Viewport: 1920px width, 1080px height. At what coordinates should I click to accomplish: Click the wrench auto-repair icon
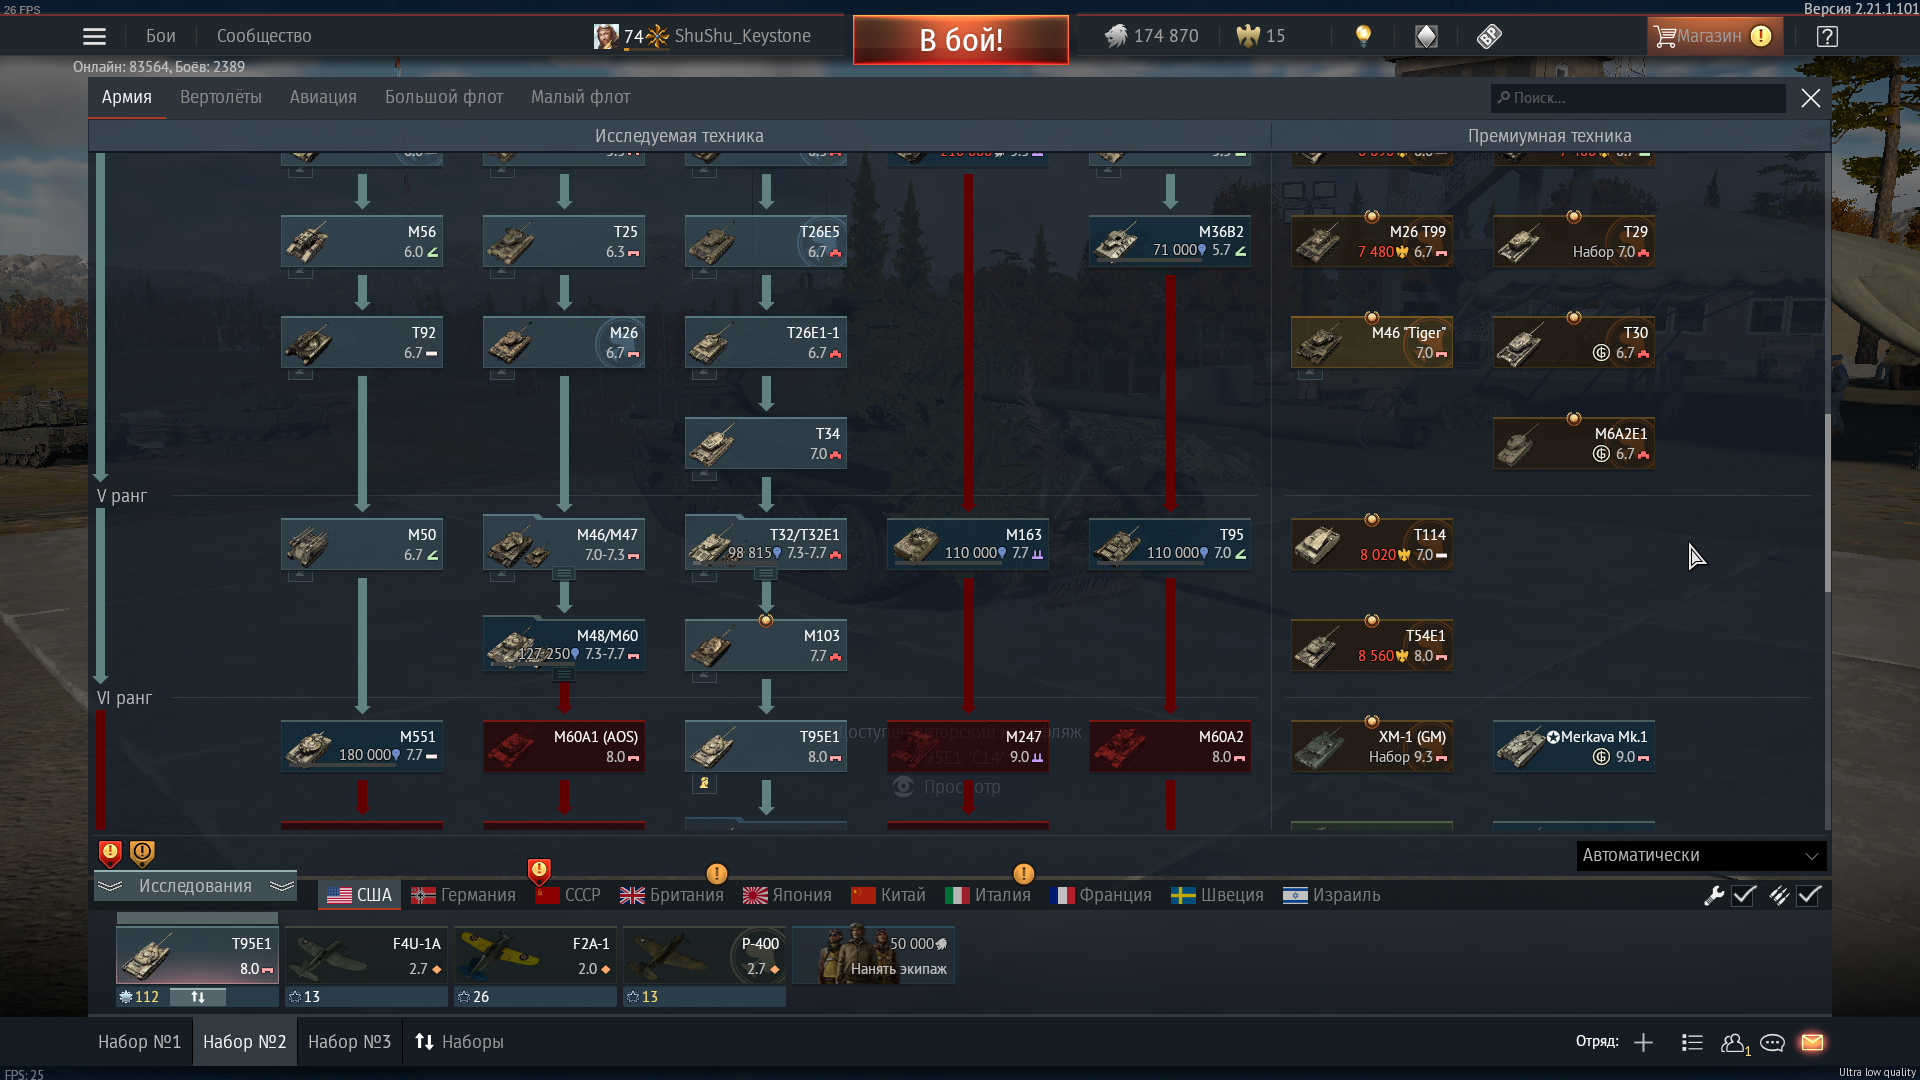pyautogui.click(x=1714, y=896)
